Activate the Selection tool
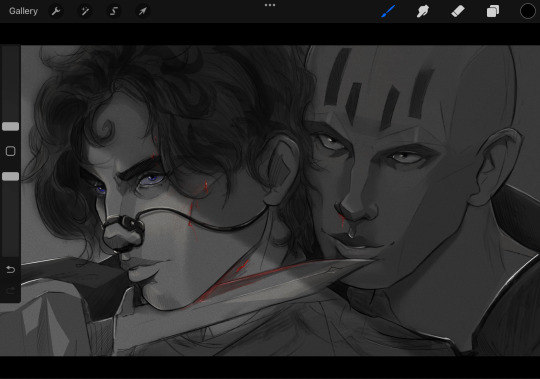 click(114, 11)
